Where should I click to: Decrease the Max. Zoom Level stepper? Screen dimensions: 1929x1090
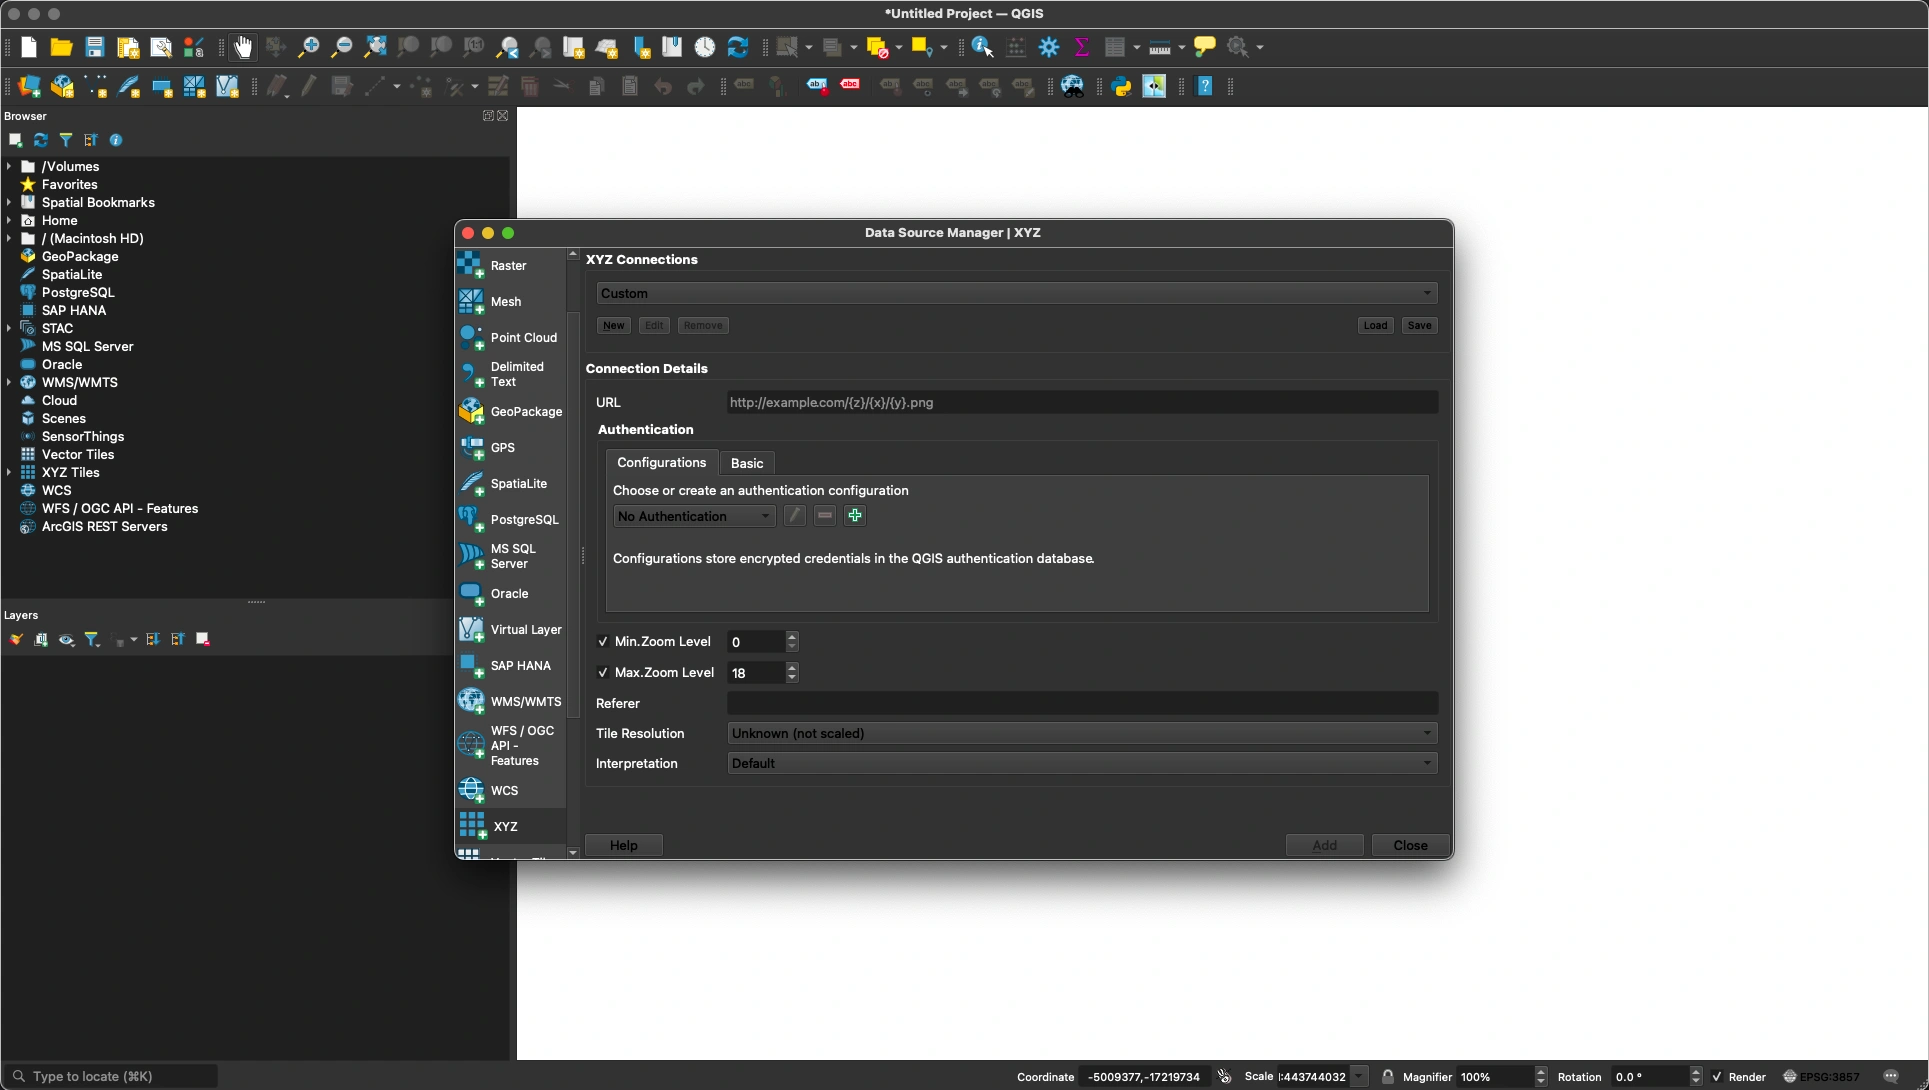pos(792,678)
